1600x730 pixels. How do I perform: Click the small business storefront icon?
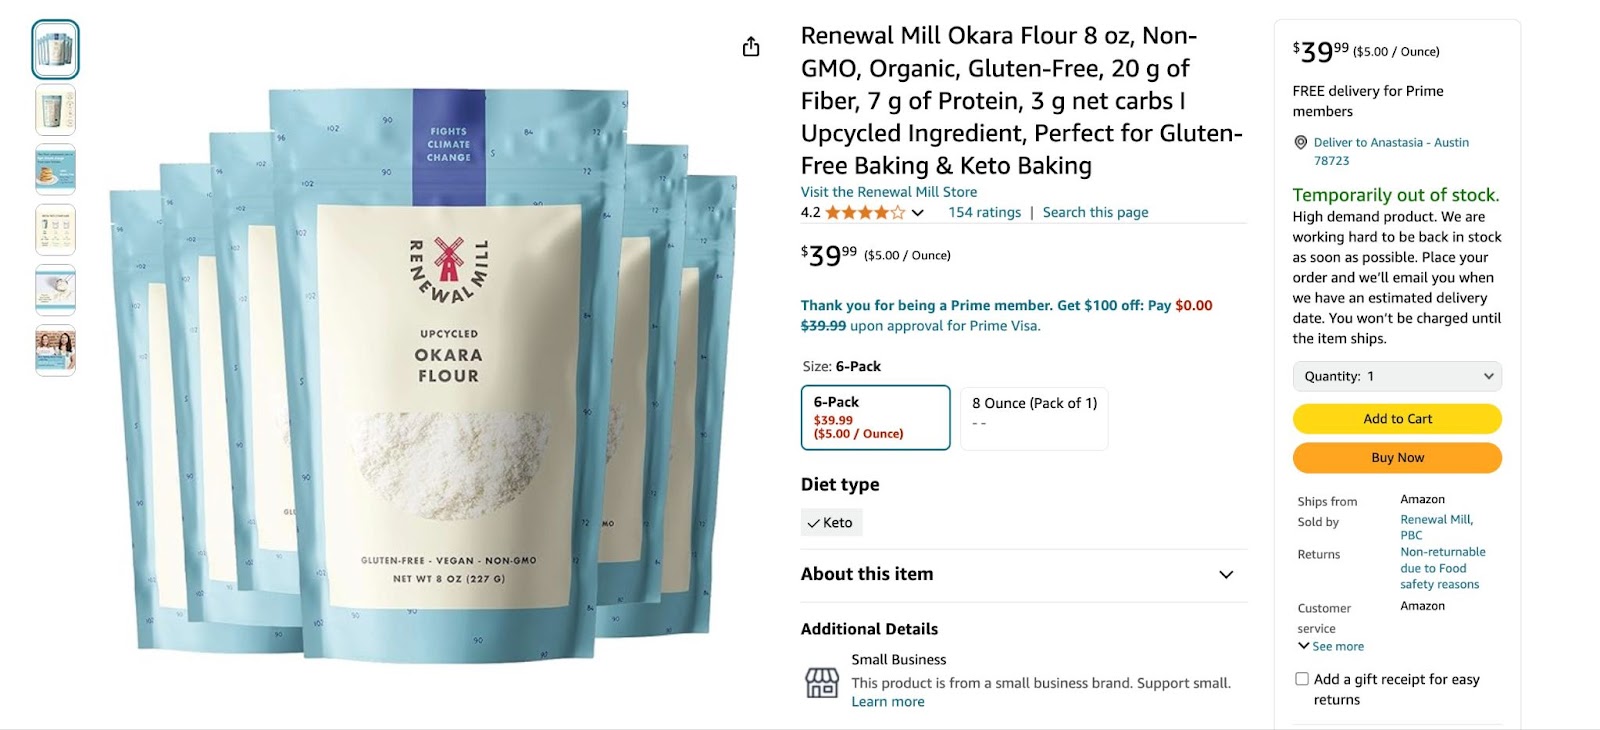(x=822, y=682)
